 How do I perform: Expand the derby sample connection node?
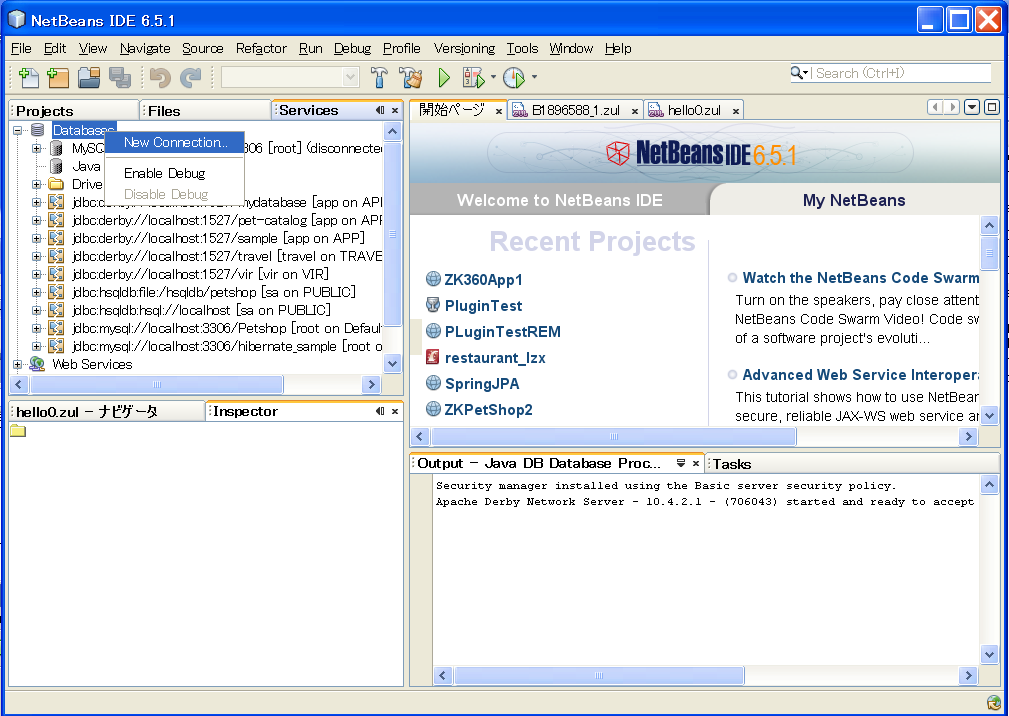tap(37, 239)
